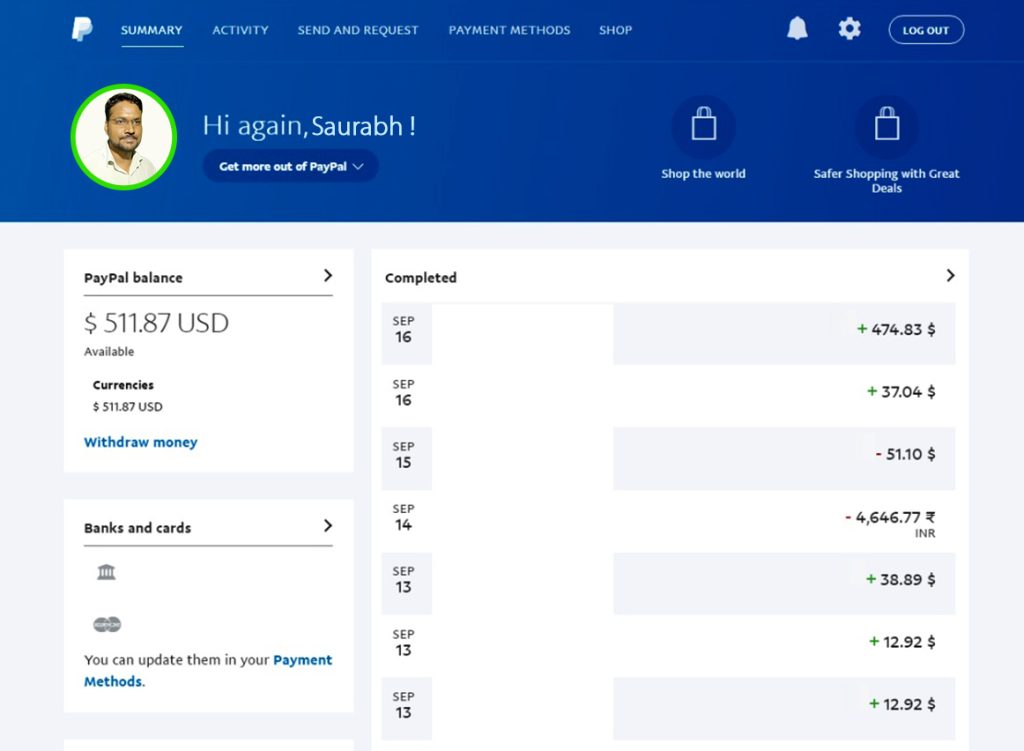The height and width of the screenshot is (751, 1024).
Task: Click Withdraw money link
Action: [140, 442]
